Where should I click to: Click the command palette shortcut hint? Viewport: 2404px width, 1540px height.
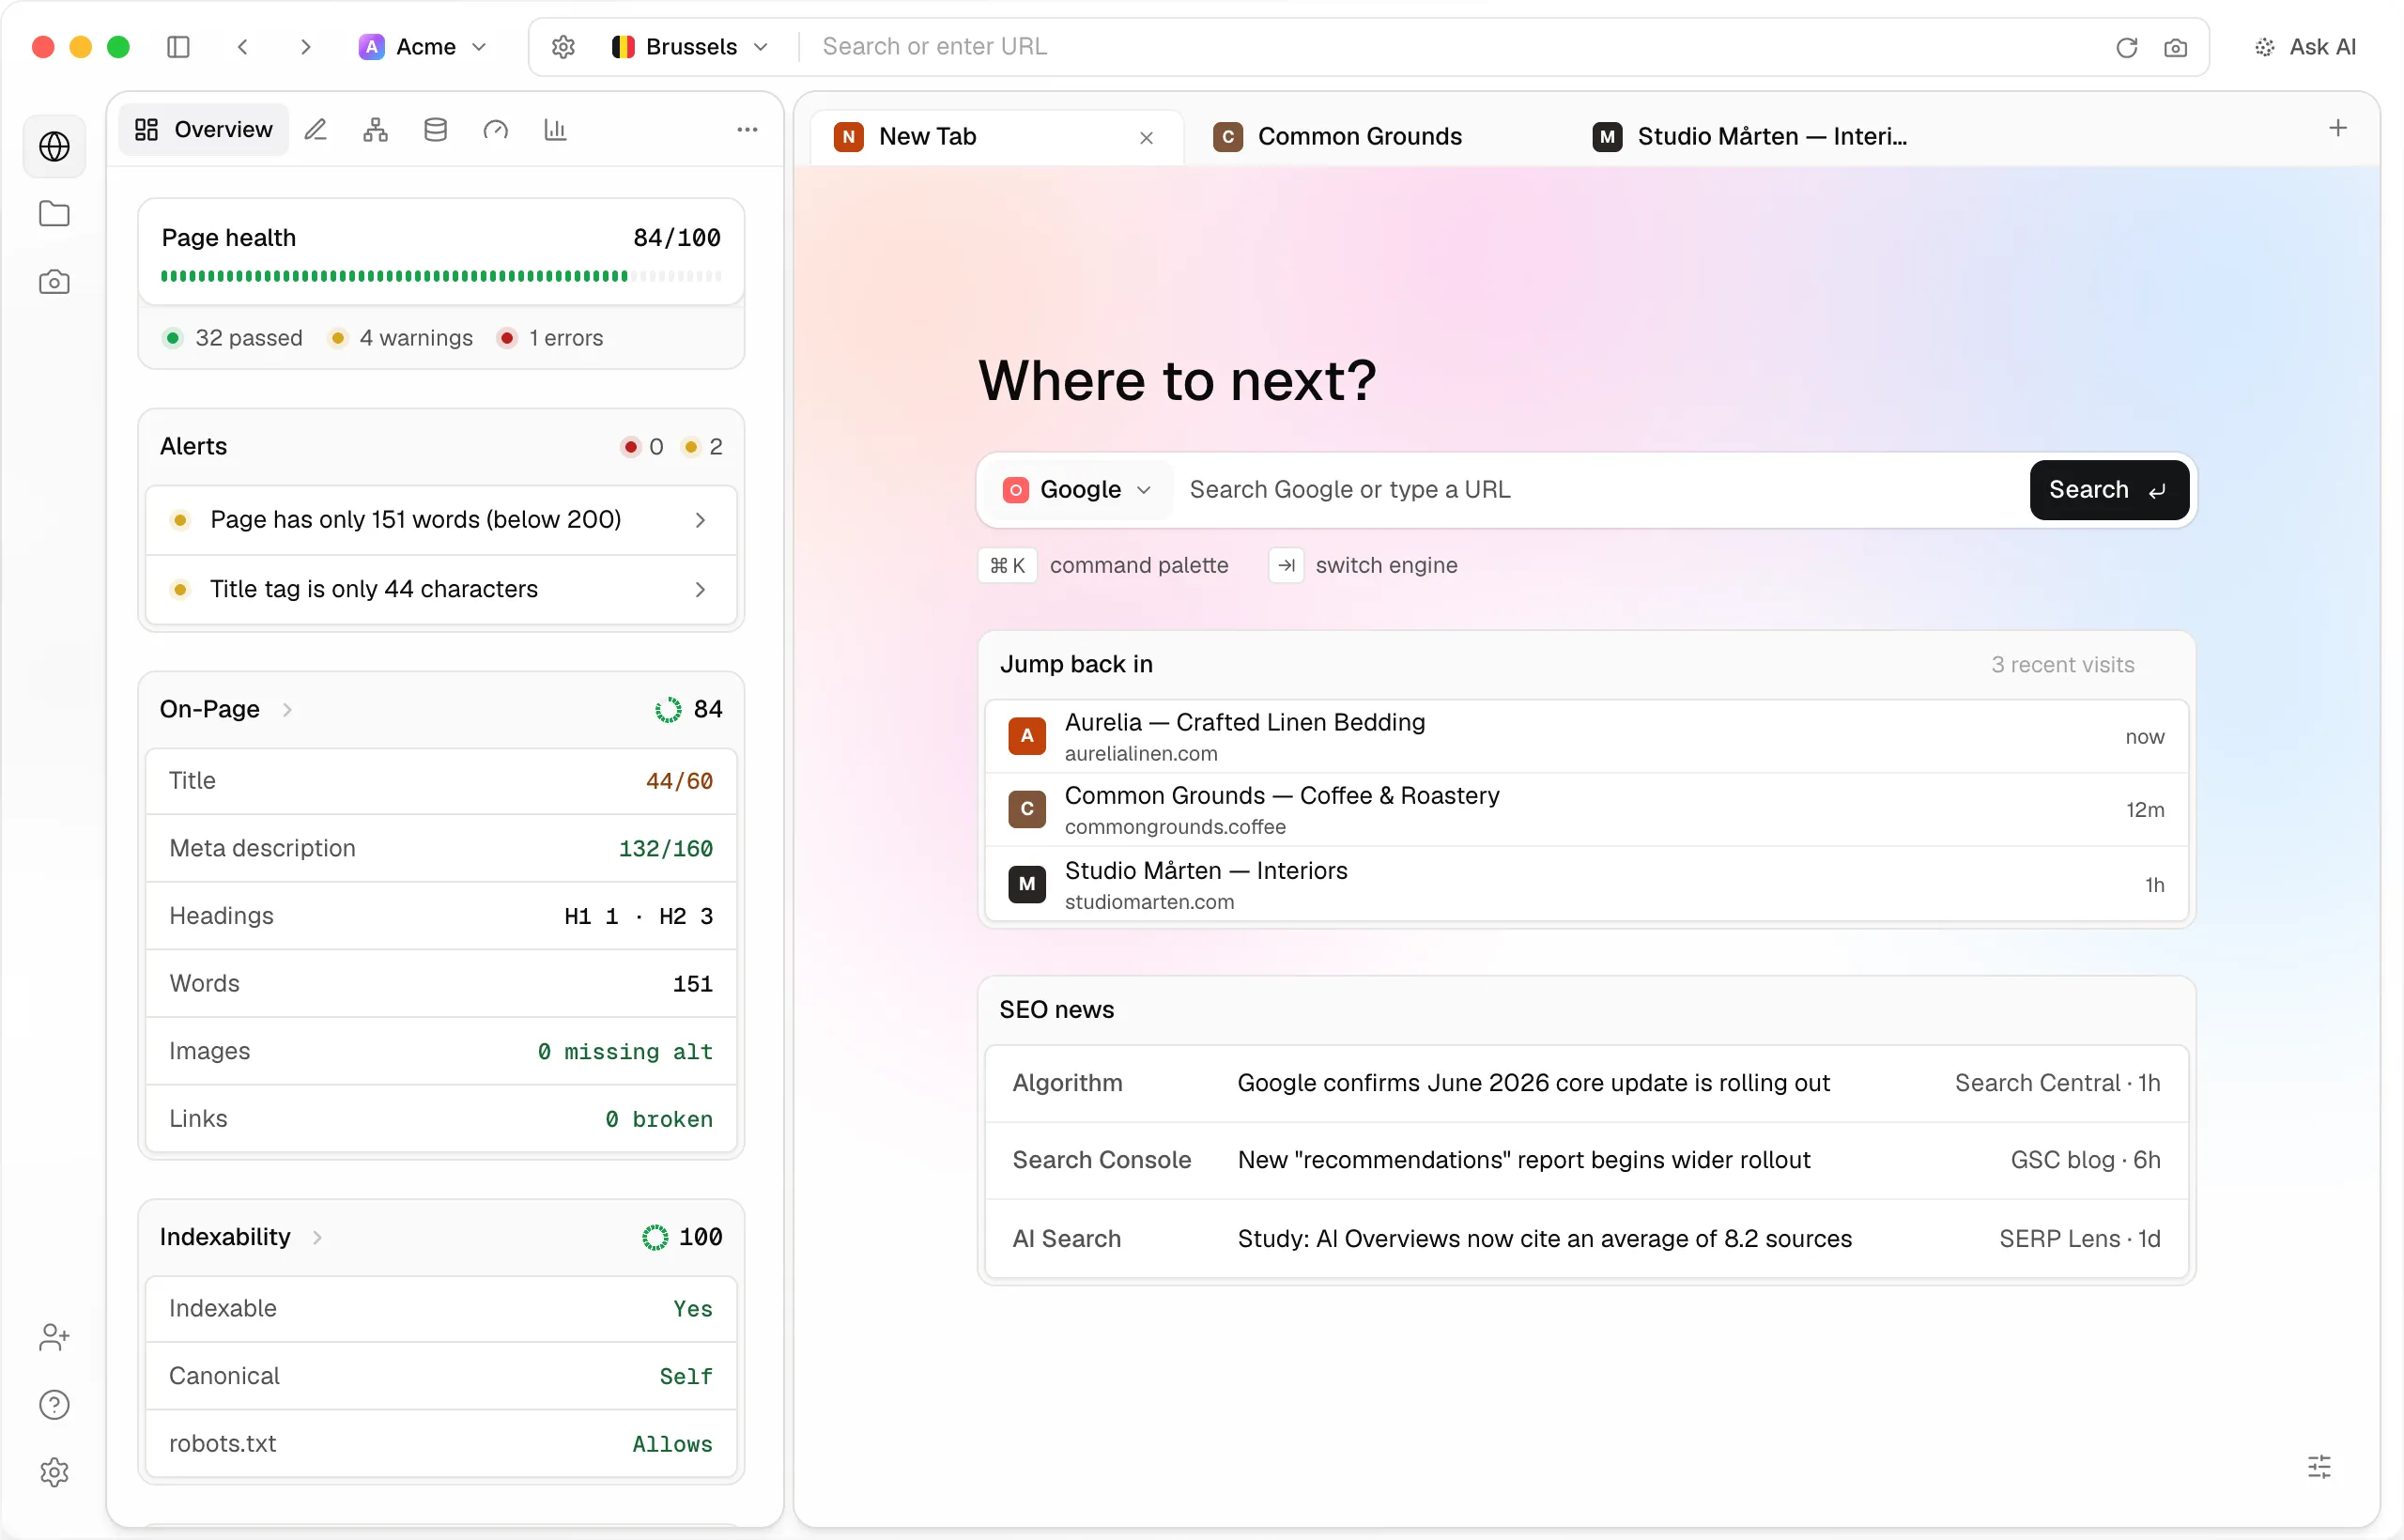[1104, 565]
